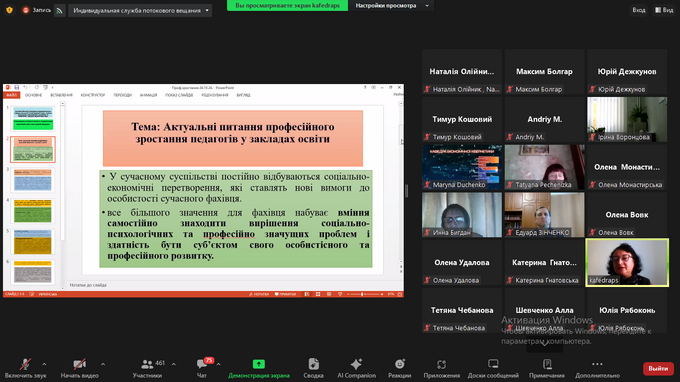Open Настройки просмотра view options dropdown
Screen dimensions: 680x382
point(392,6)
